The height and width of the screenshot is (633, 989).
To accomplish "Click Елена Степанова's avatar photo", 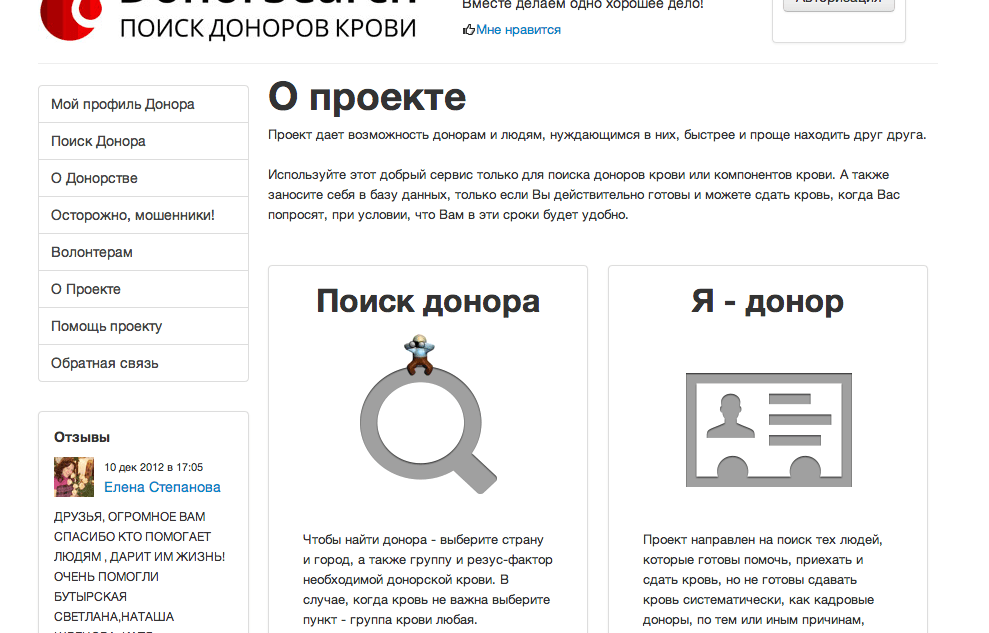I will [x=74, y=477].
